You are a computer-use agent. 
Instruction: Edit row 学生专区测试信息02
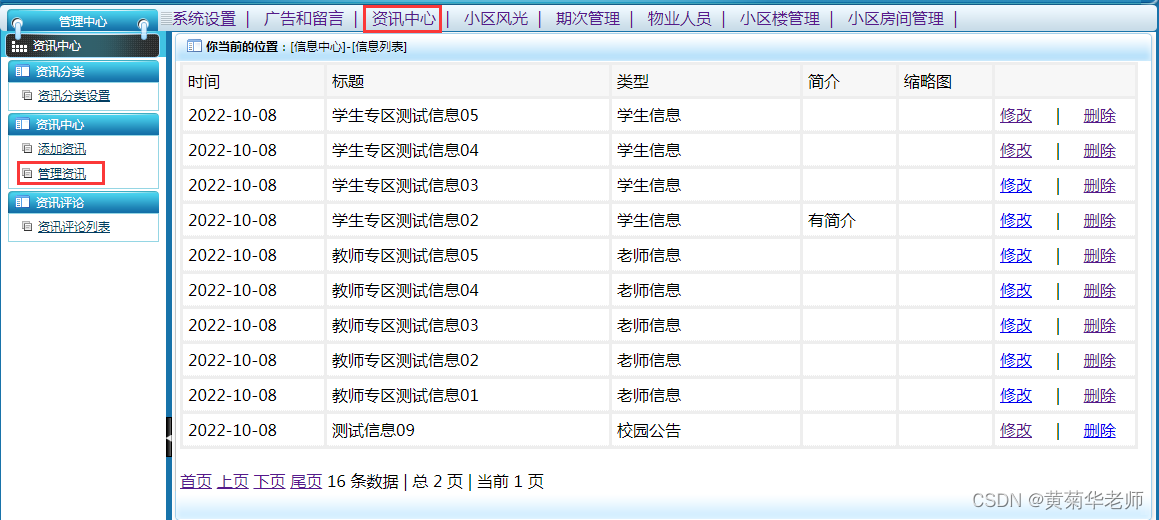[1016, 220]
